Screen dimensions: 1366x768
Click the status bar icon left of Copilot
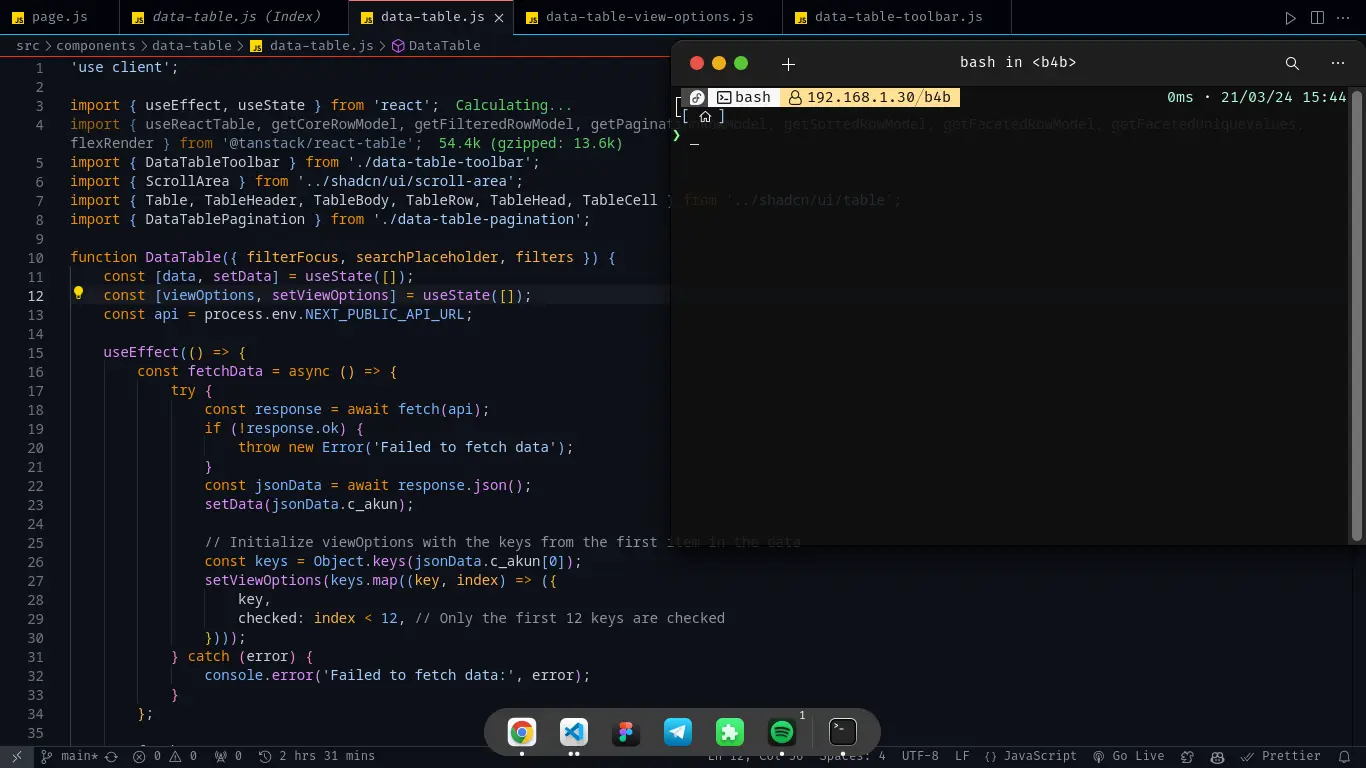[1188, 757]
